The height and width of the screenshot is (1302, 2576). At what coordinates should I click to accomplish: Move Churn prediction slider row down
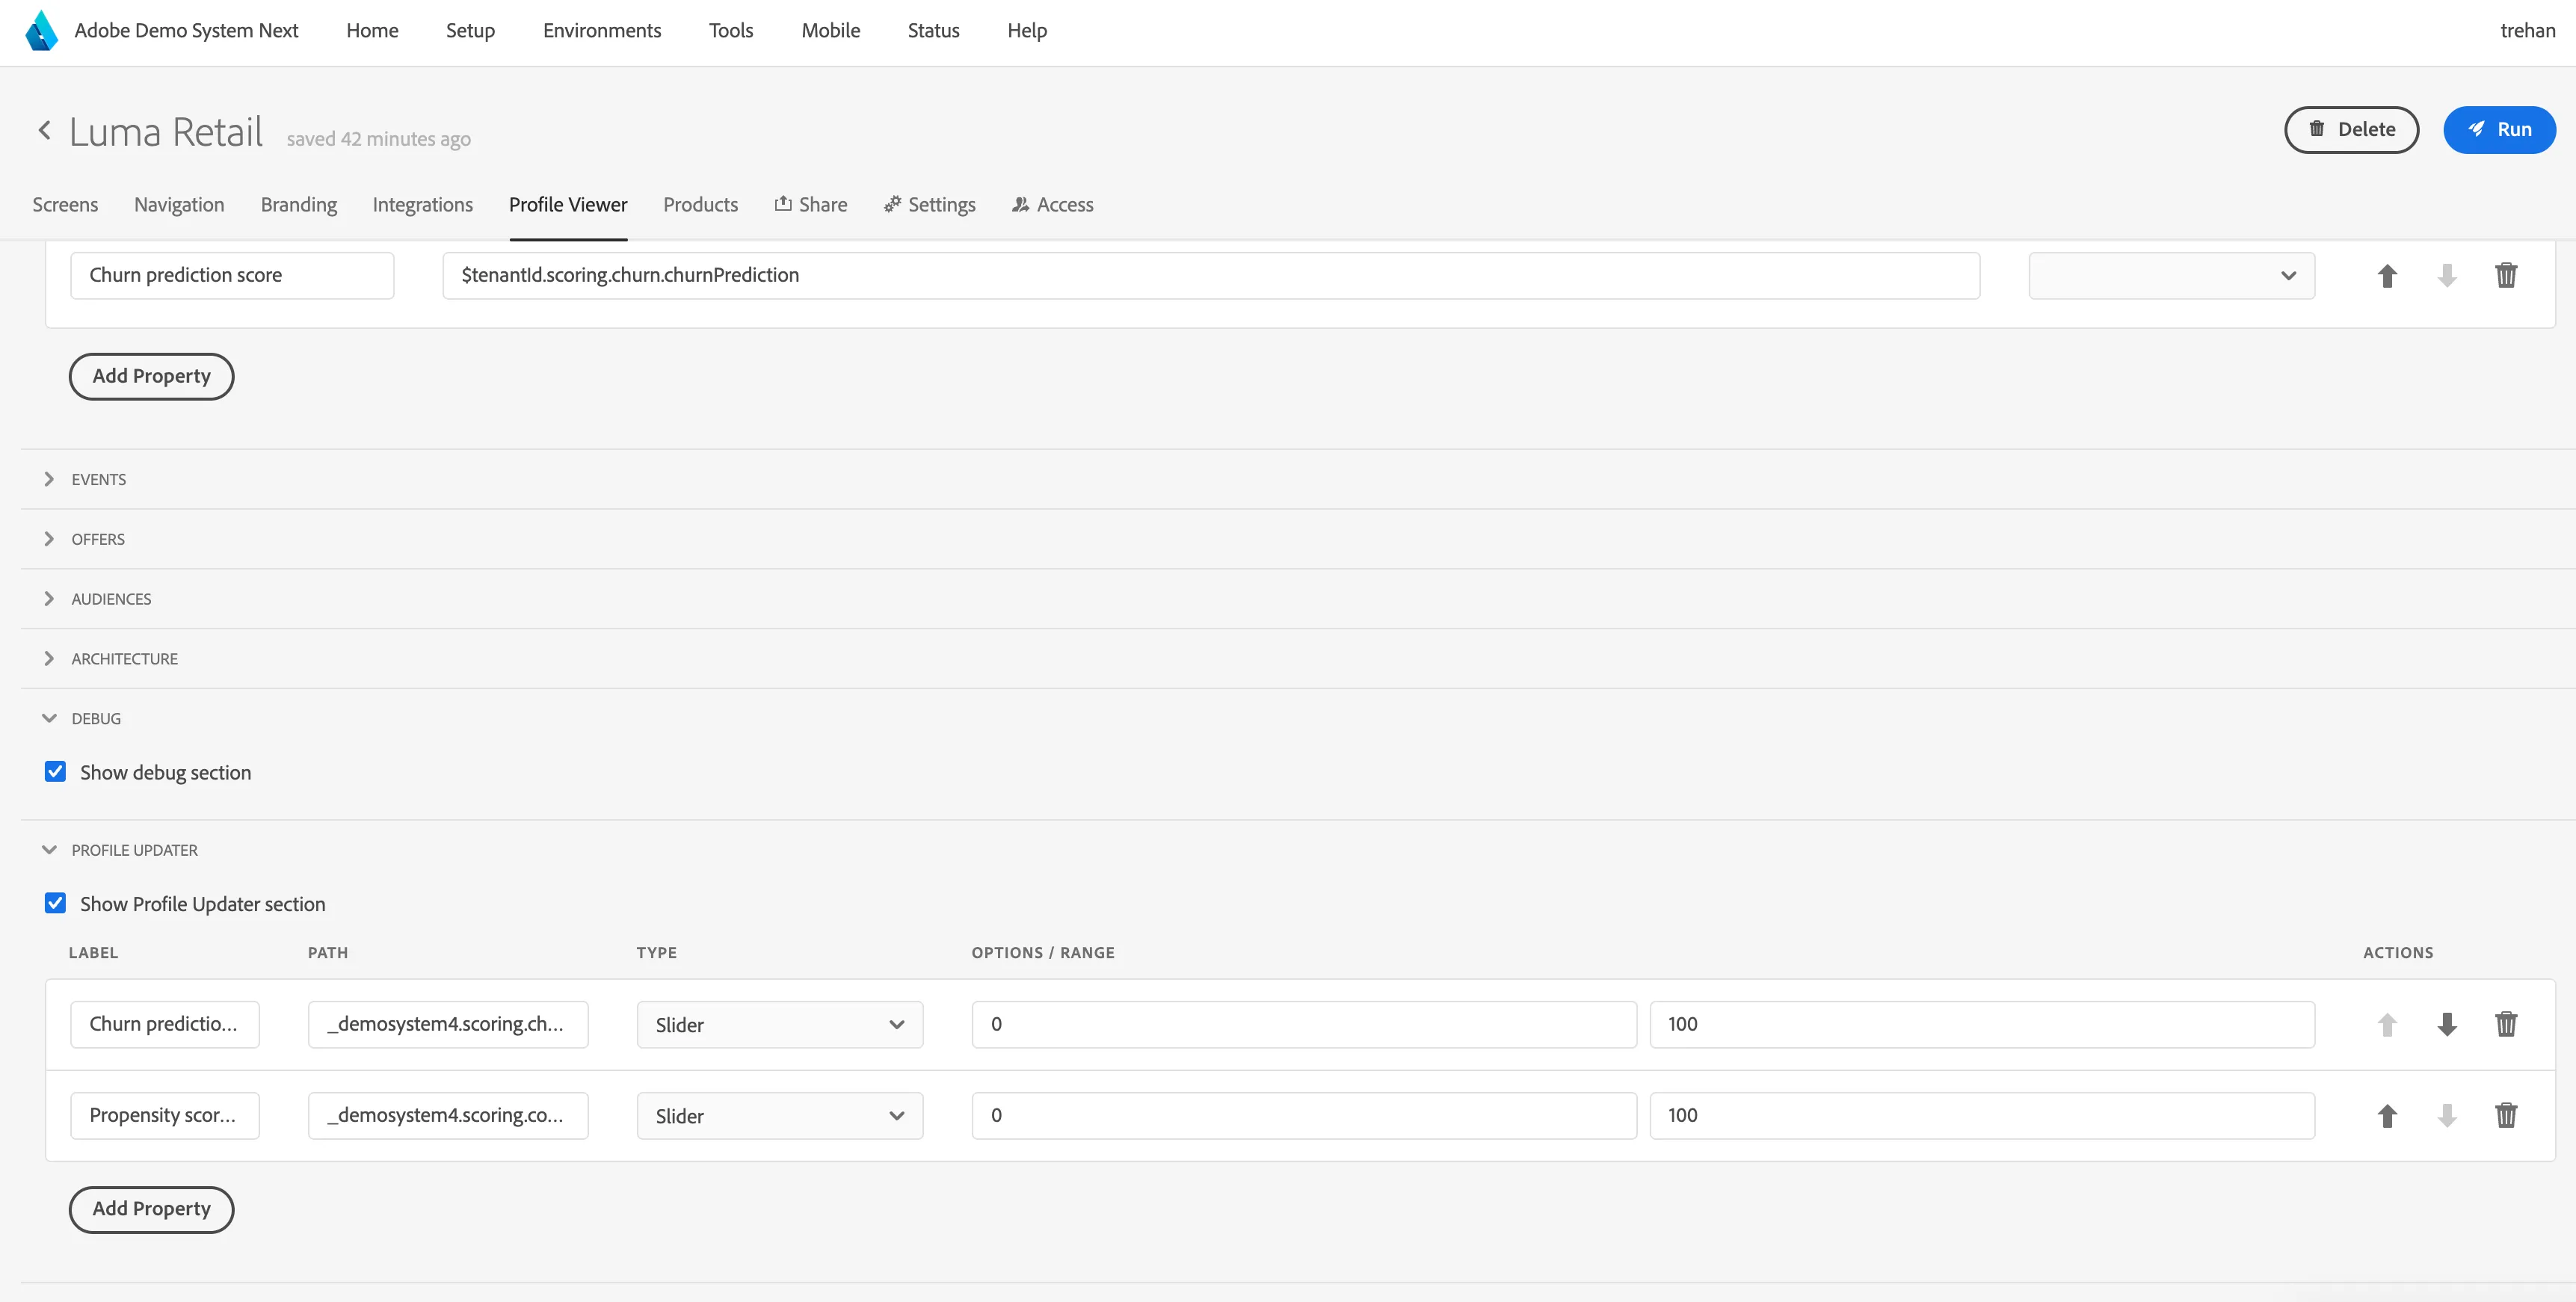pyautogui.click(x=2446, y=1024)
